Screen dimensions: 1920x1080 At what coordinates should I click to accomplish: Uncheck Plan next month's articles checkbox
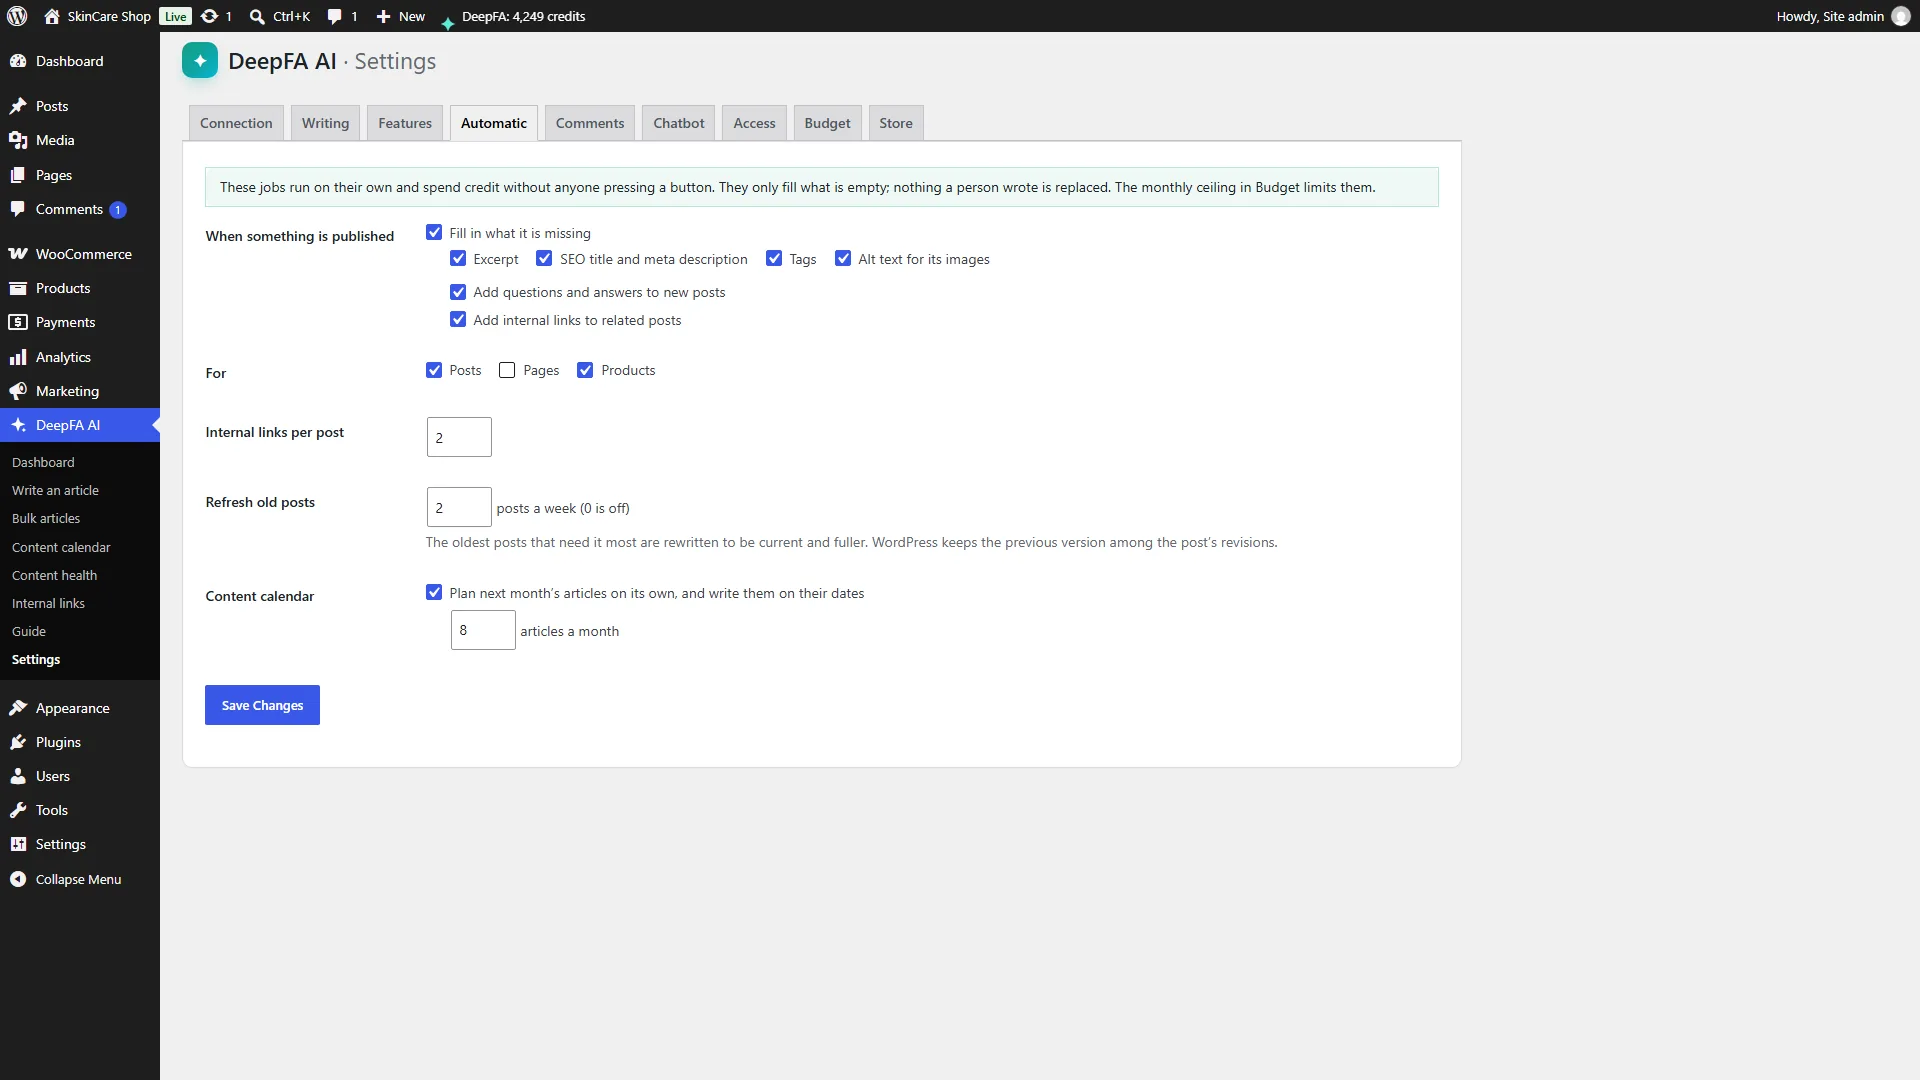click(434, 592)
